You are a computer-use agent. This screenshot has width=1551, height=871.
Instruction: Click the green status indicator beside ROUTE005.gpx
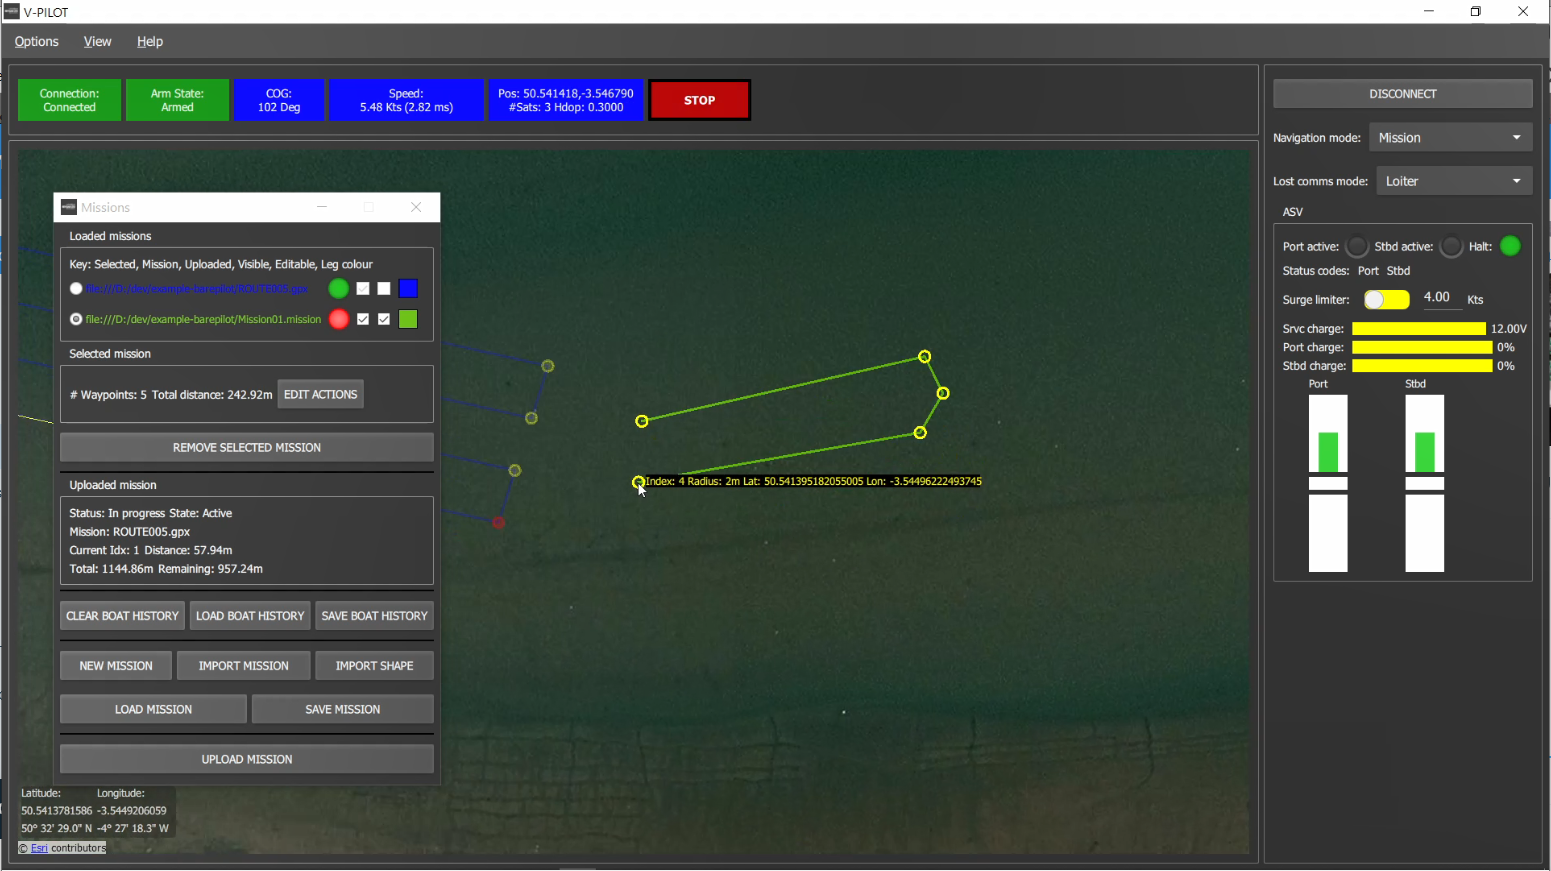tap(338, 288)
